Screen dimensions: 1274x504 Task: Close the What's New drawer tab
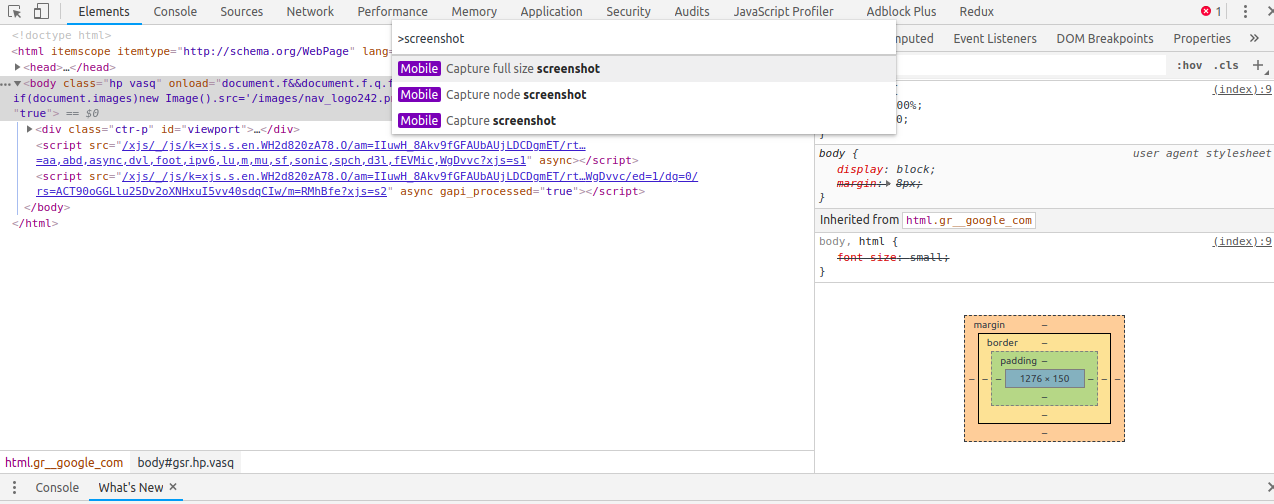click(173, 487)
